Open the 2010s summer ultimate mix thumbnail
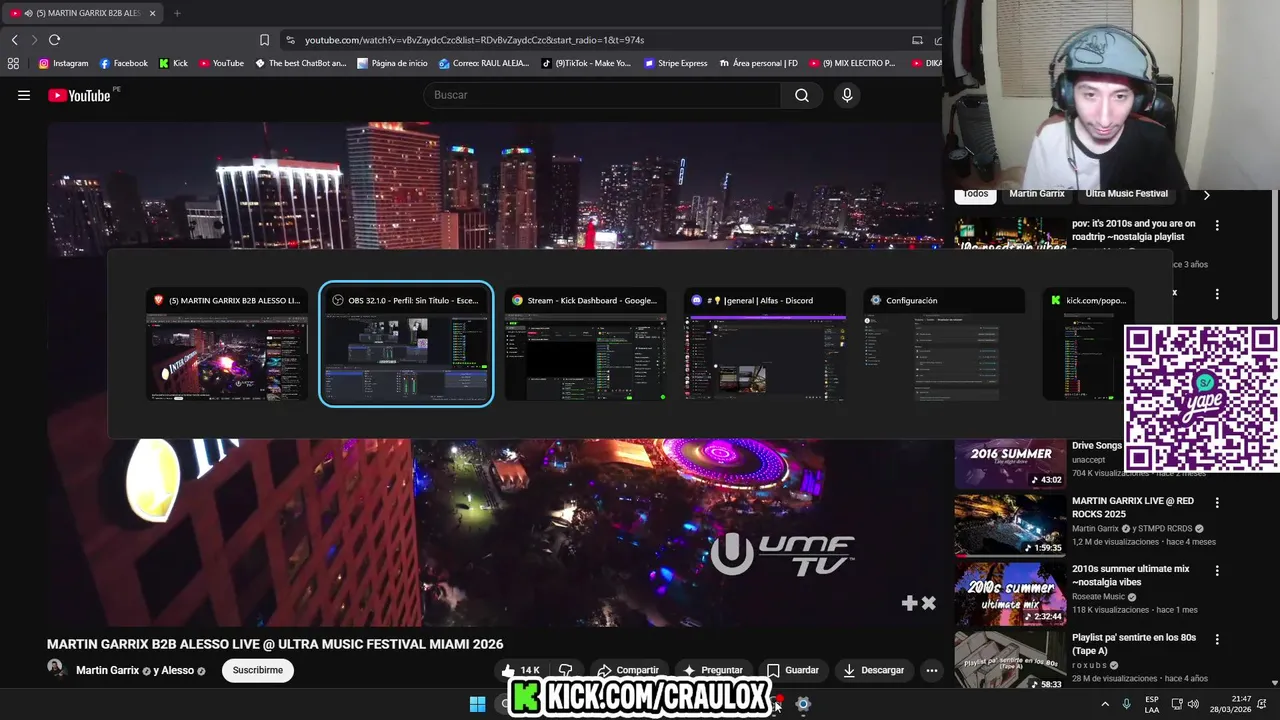Viewport: 1280px width, 720px height. [x=1010, y=593]
